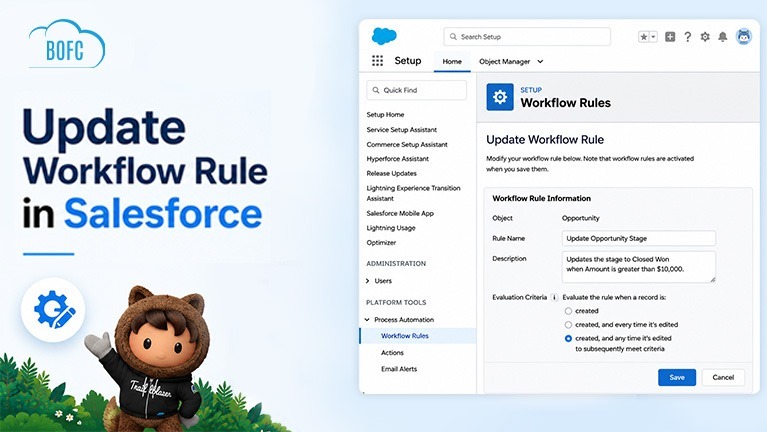Open the App Launcher grid icon
Image resolution: width=767 pixels, height=432 pixels.
(x=377, y=61)
